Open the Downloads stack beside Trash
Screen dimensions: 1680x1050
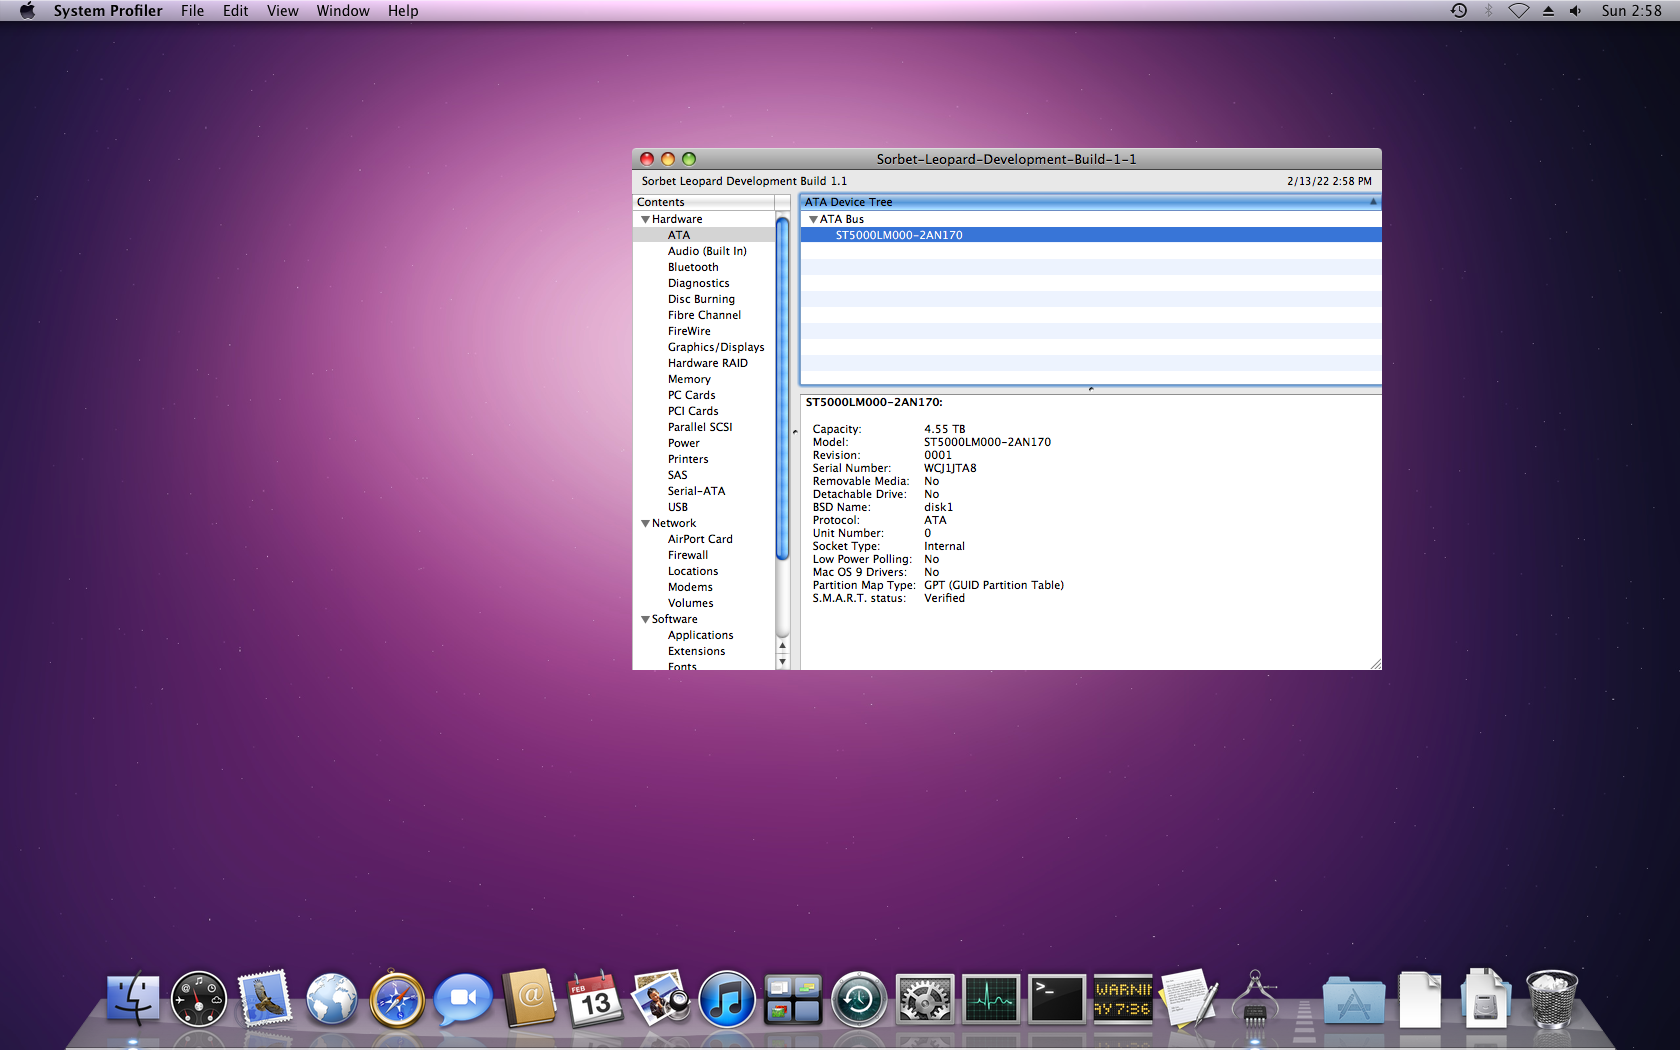1485,999
